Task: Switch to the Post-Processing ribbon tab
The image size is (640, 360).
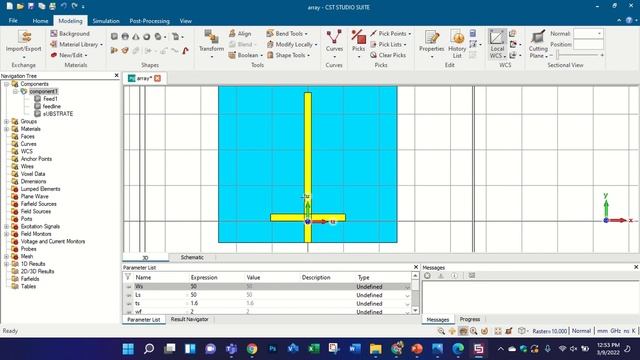Action: (x=149, y=20)
